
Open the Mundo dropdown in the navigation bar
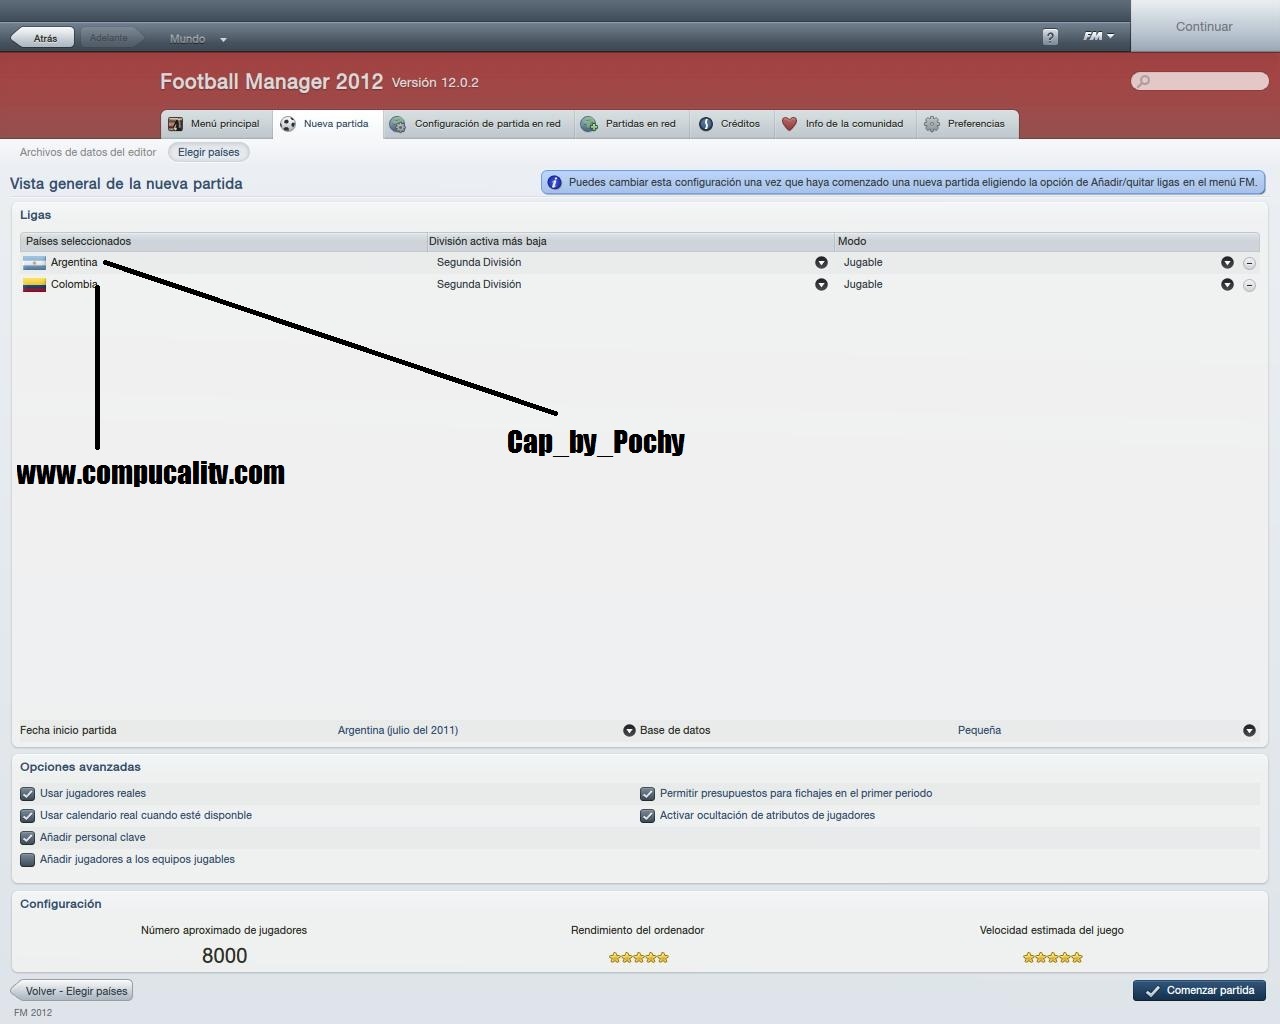196,38
